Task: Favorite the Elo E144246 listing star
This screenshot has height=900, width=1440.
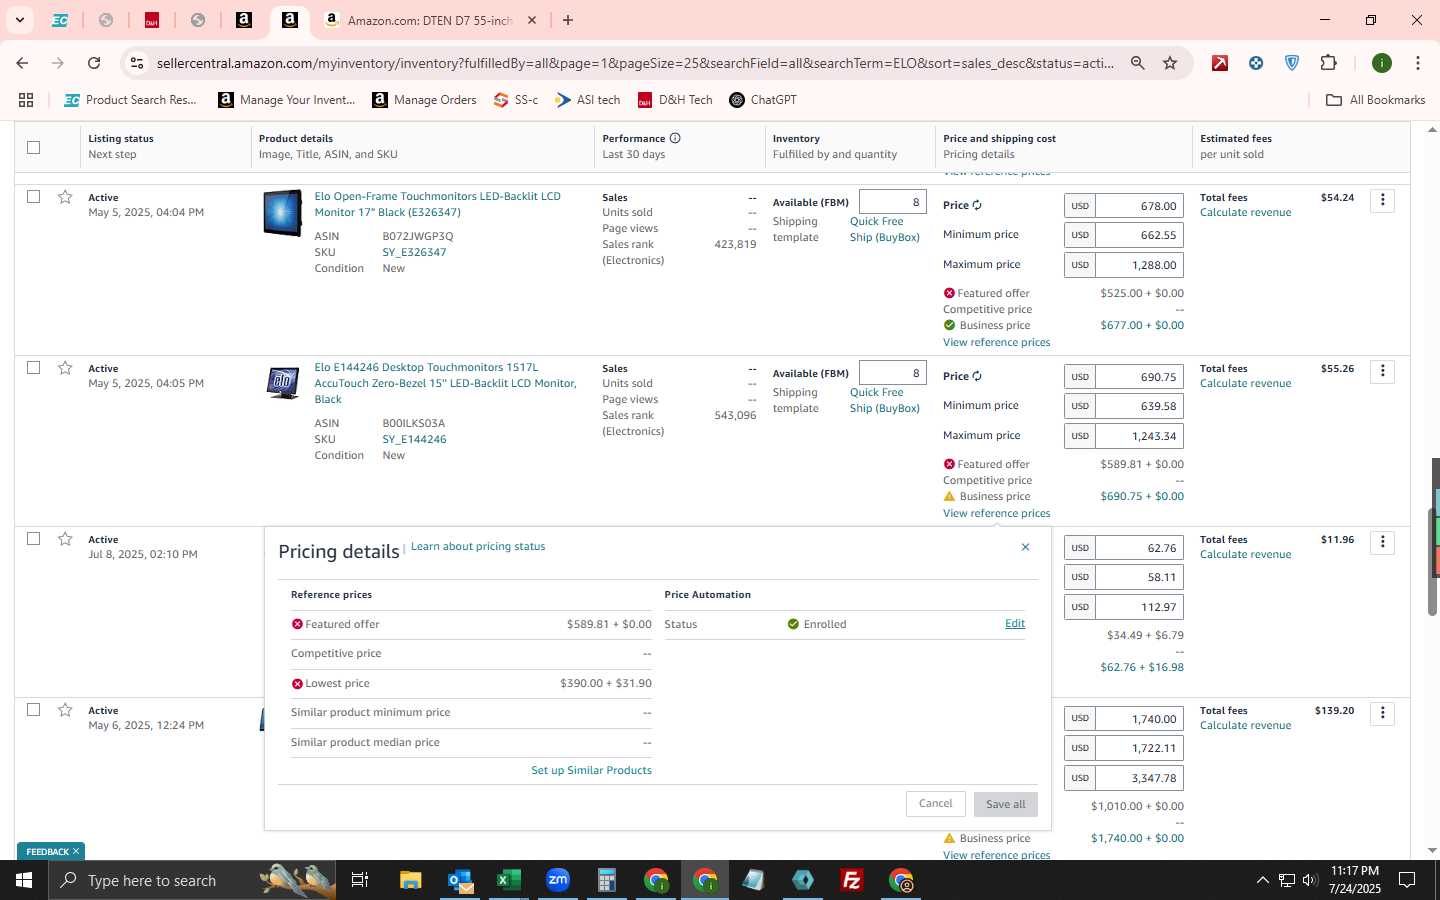Action: click(65, 368)
